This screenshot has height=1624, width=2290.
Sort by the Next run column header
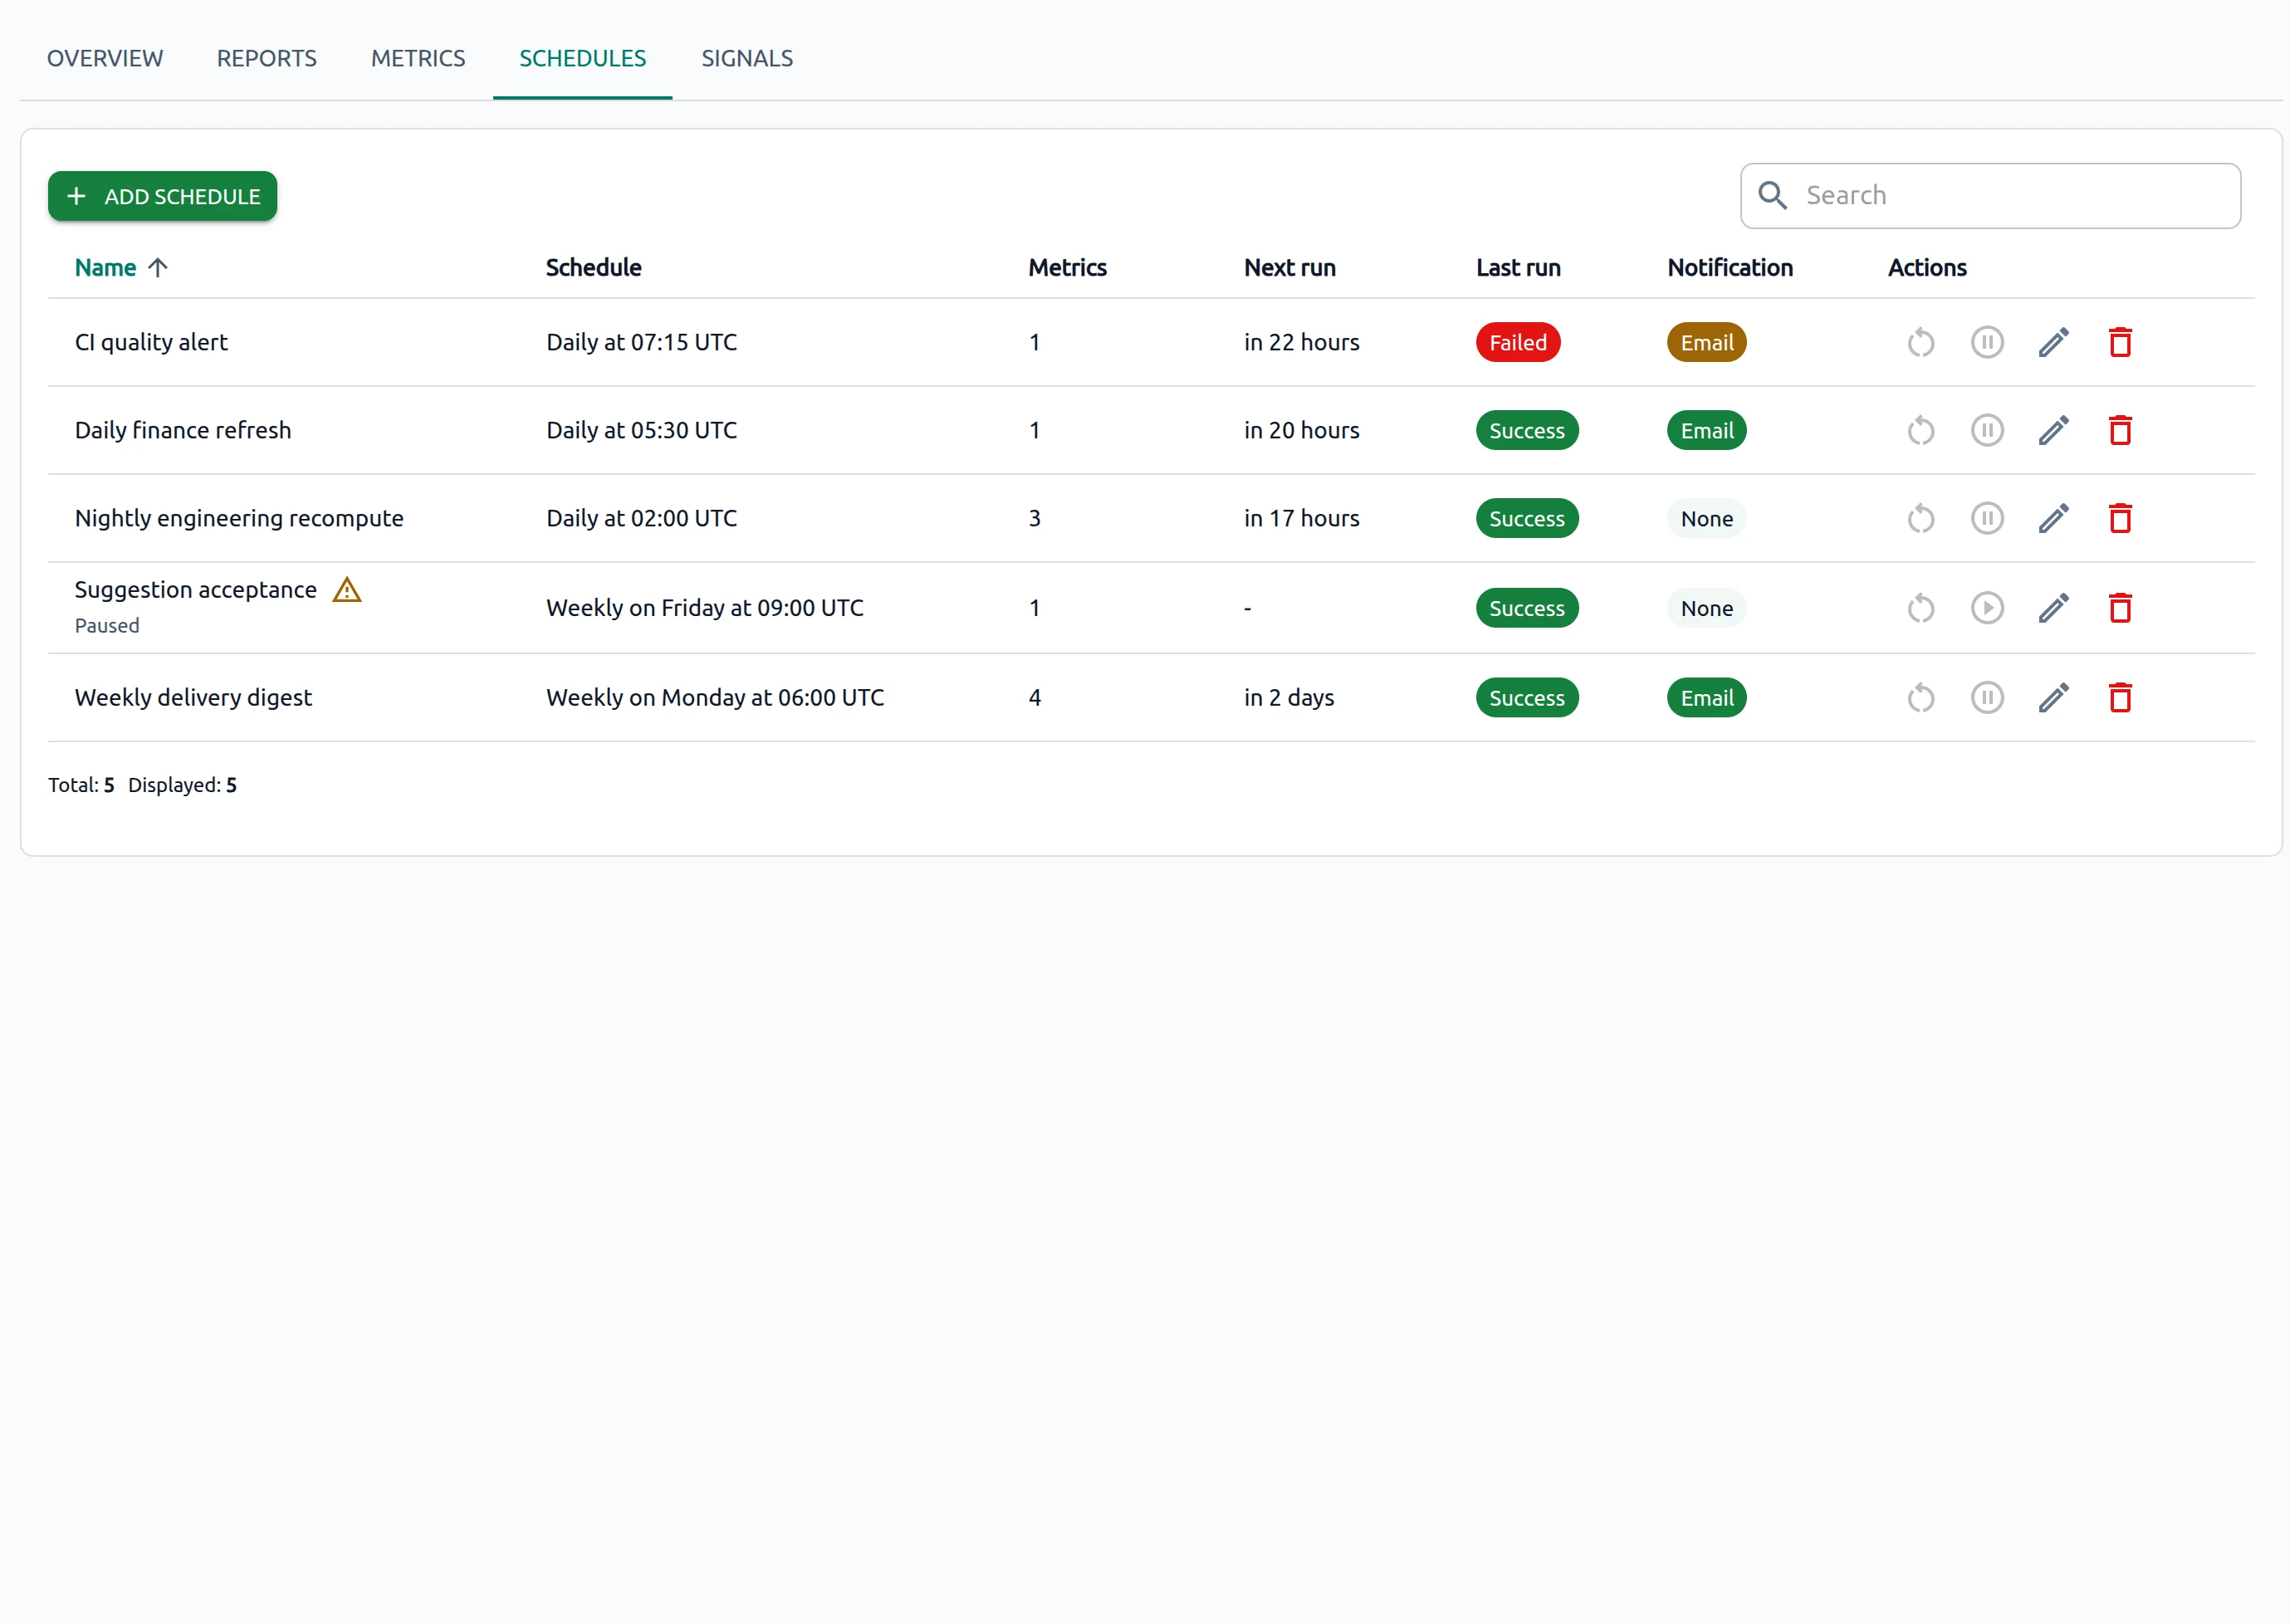tap(1289, 268)
